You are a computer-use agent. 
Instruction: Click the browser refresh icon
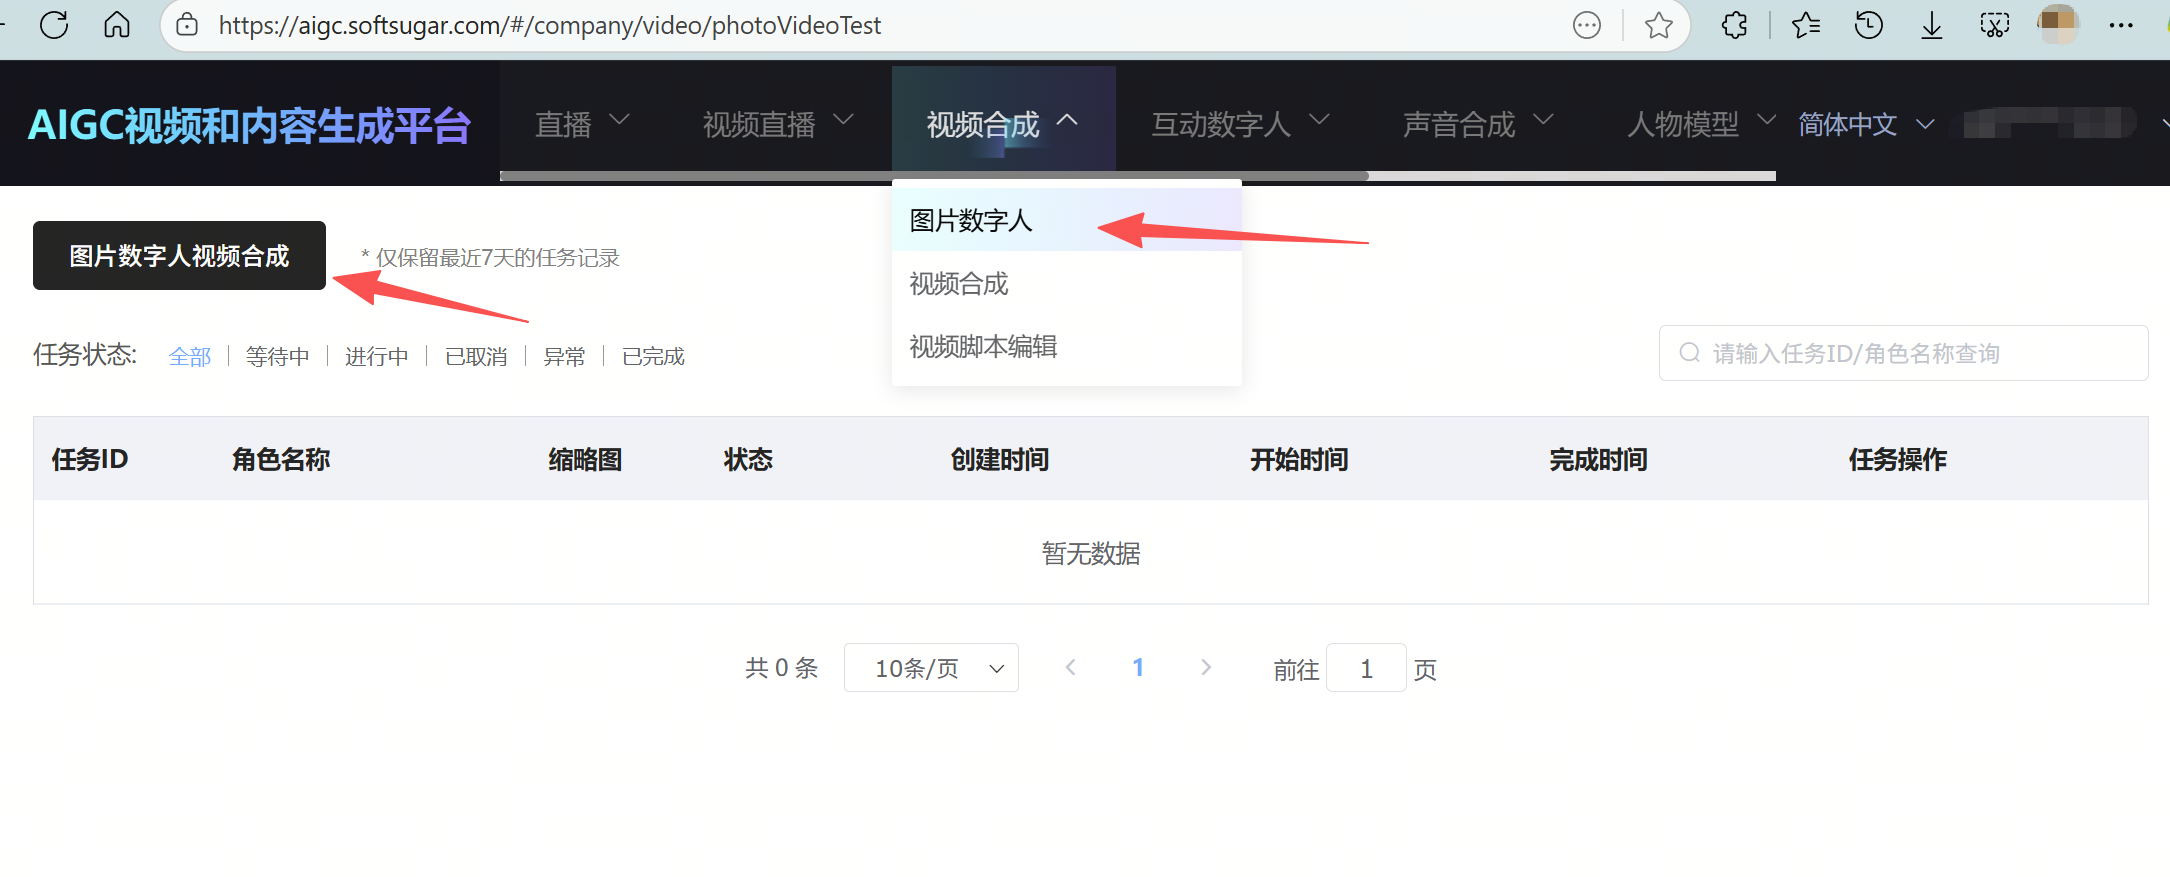[54, 25]
